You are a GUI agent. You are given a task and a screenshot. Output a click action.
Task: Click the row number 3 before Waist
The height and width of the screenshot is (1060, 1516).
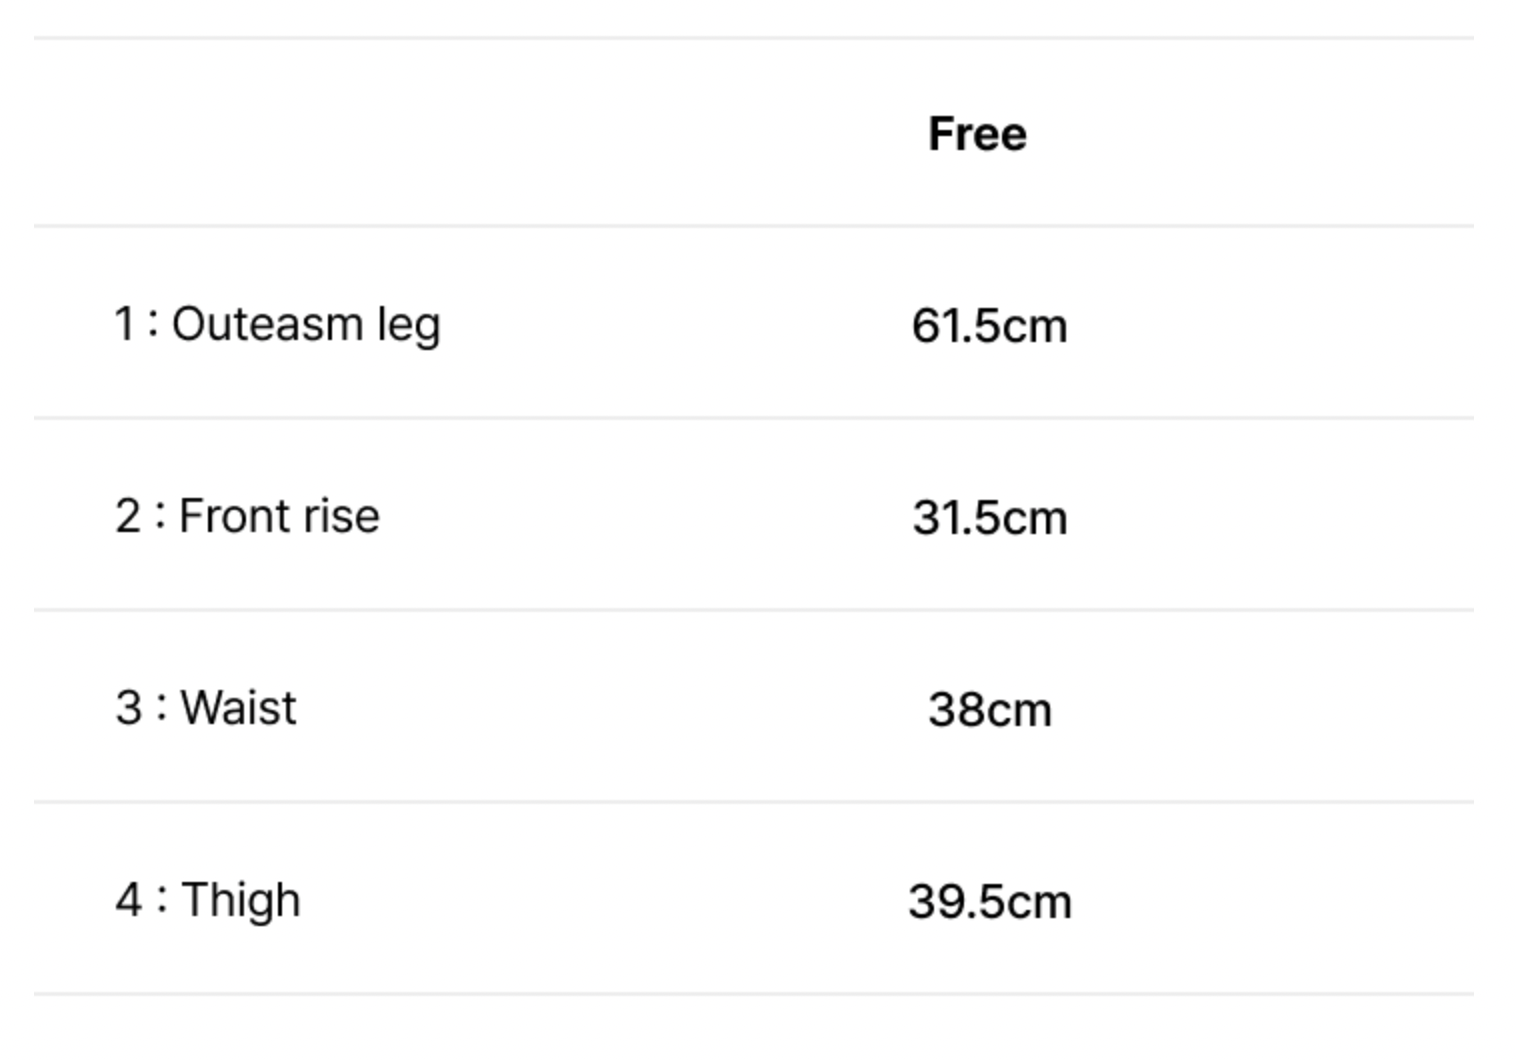point(128,708)
